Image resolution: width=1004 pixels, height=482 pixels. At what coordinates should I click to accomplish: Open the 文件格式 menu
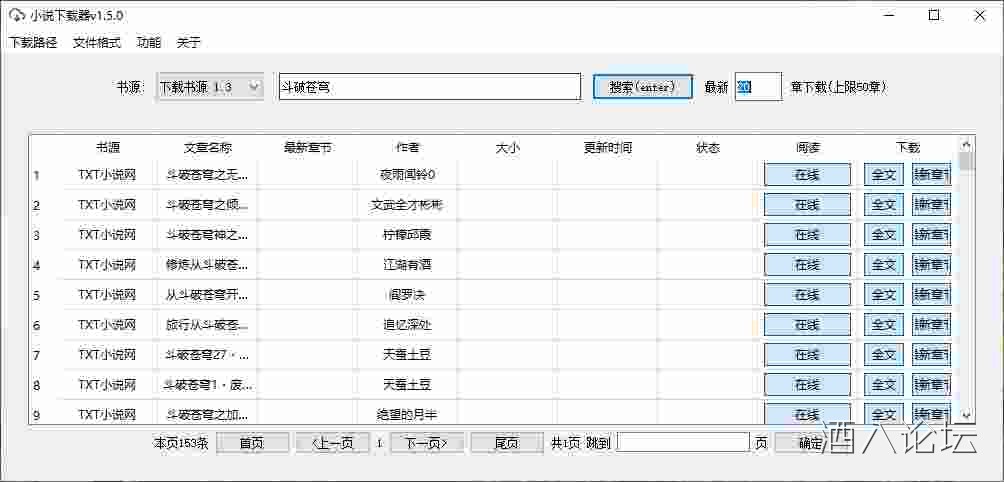pos(97,43)
